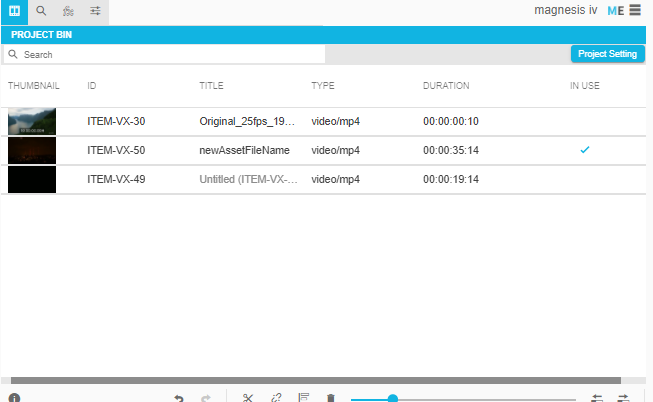Click the video/mp4 type of ITEM-VX-50
The height and width of the screenshot is (402, 653).
click(336, 150)
